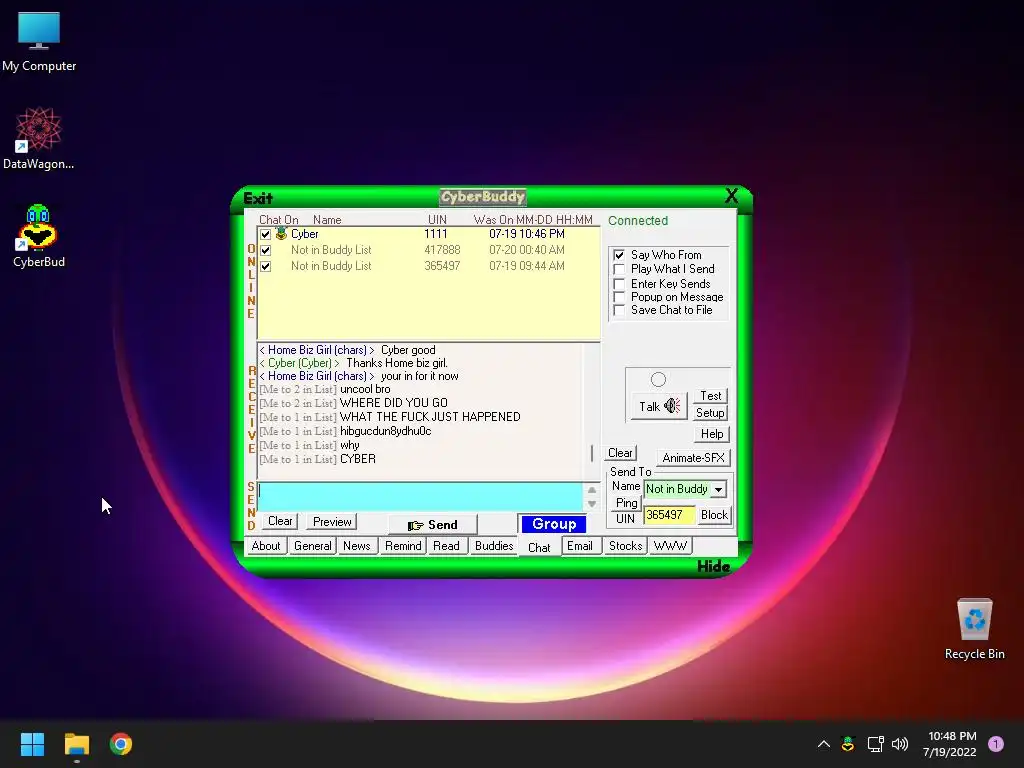
Task: Click the received chat scrollbar thumb
Action: tap(592, 453)
